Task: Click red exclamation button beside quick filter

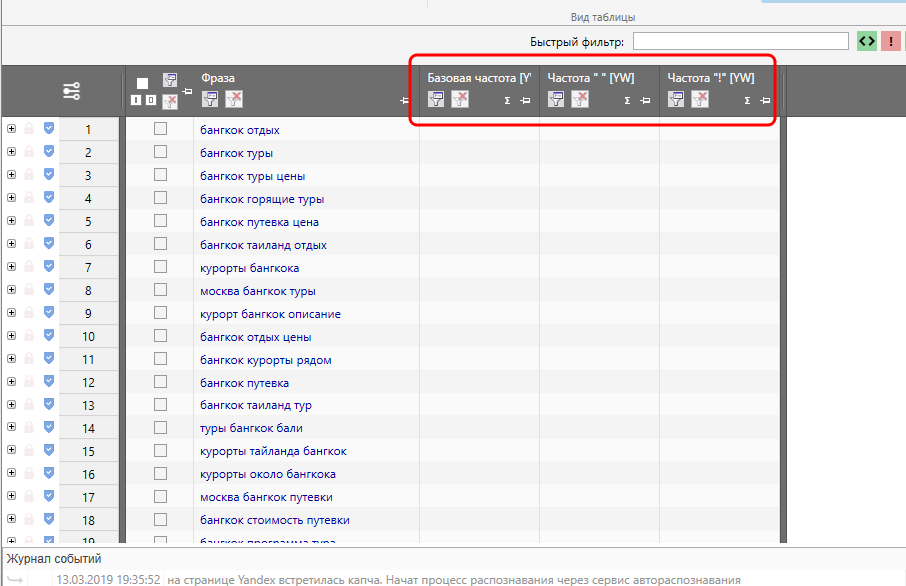Action: tap(891, 41)
